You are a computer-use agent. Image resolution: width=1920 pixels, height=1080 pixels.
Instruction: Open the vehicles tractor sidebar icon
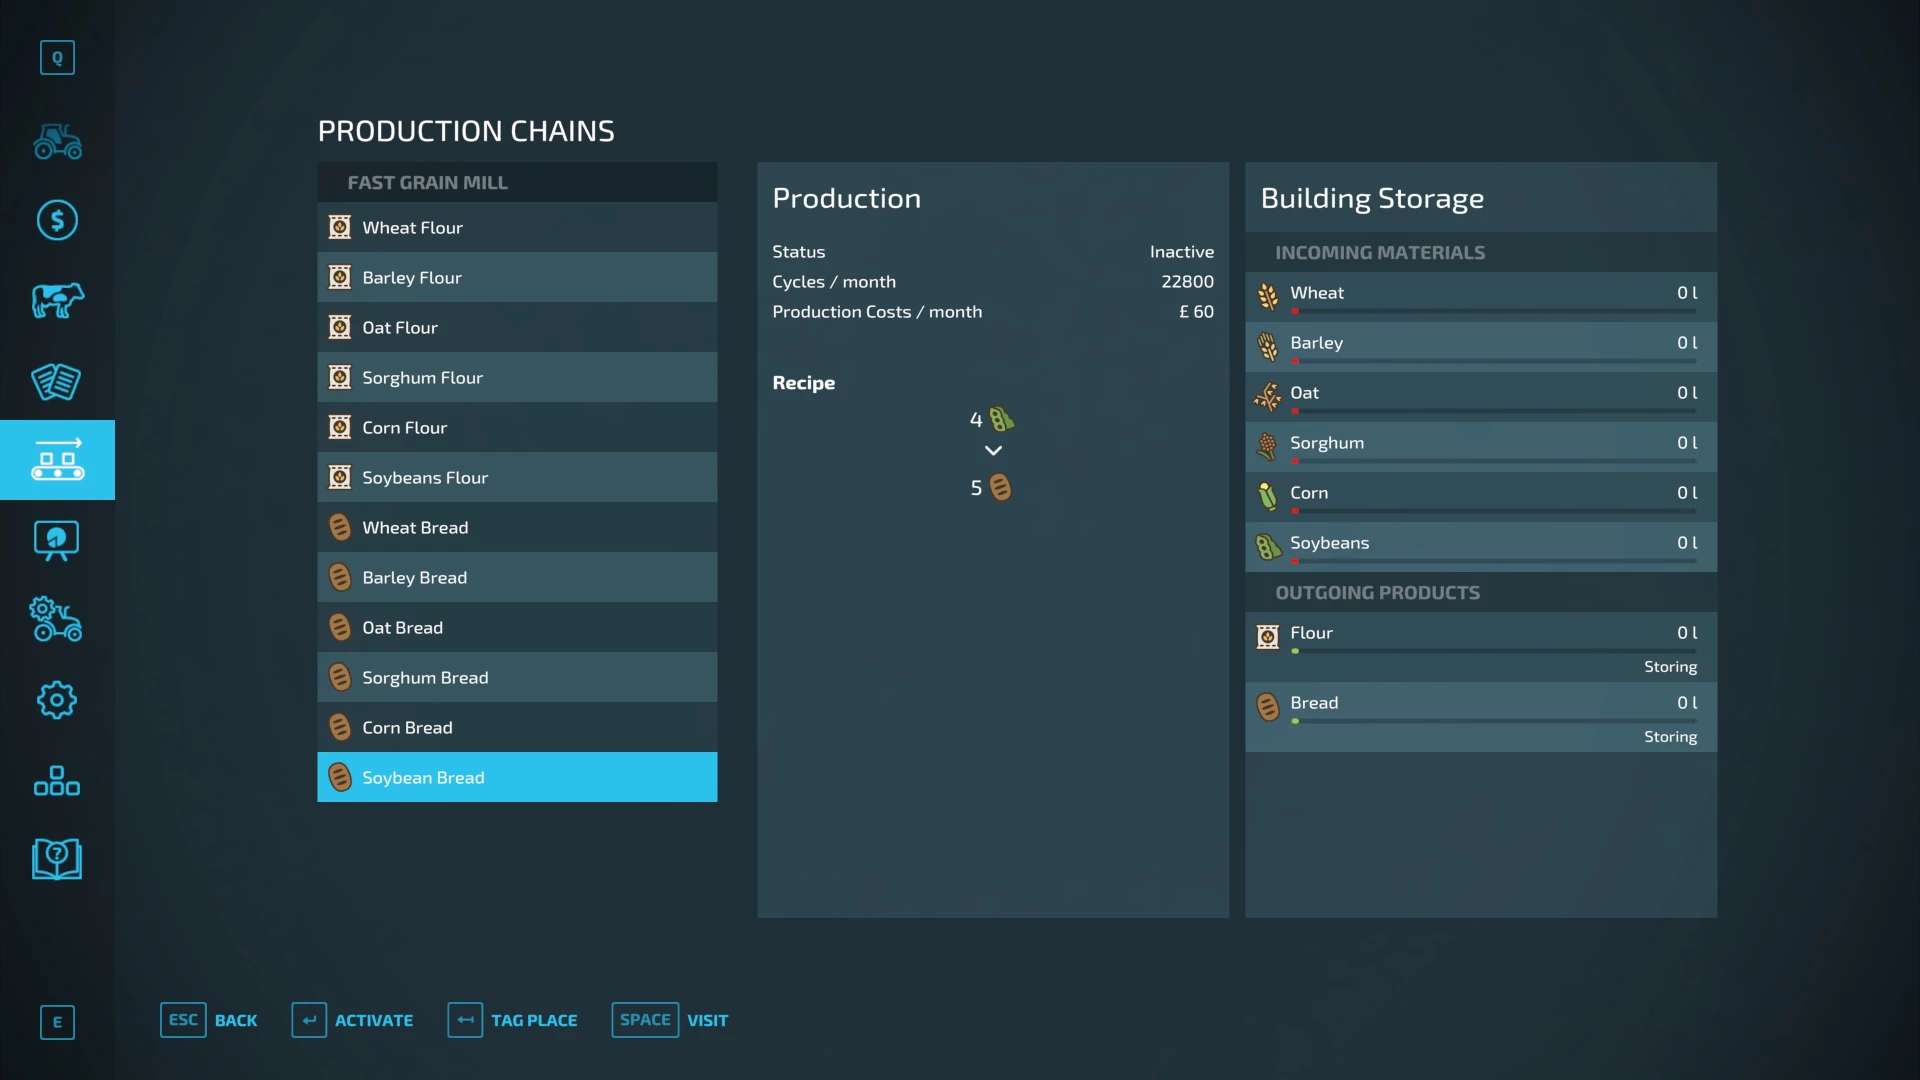pos(57,141)
